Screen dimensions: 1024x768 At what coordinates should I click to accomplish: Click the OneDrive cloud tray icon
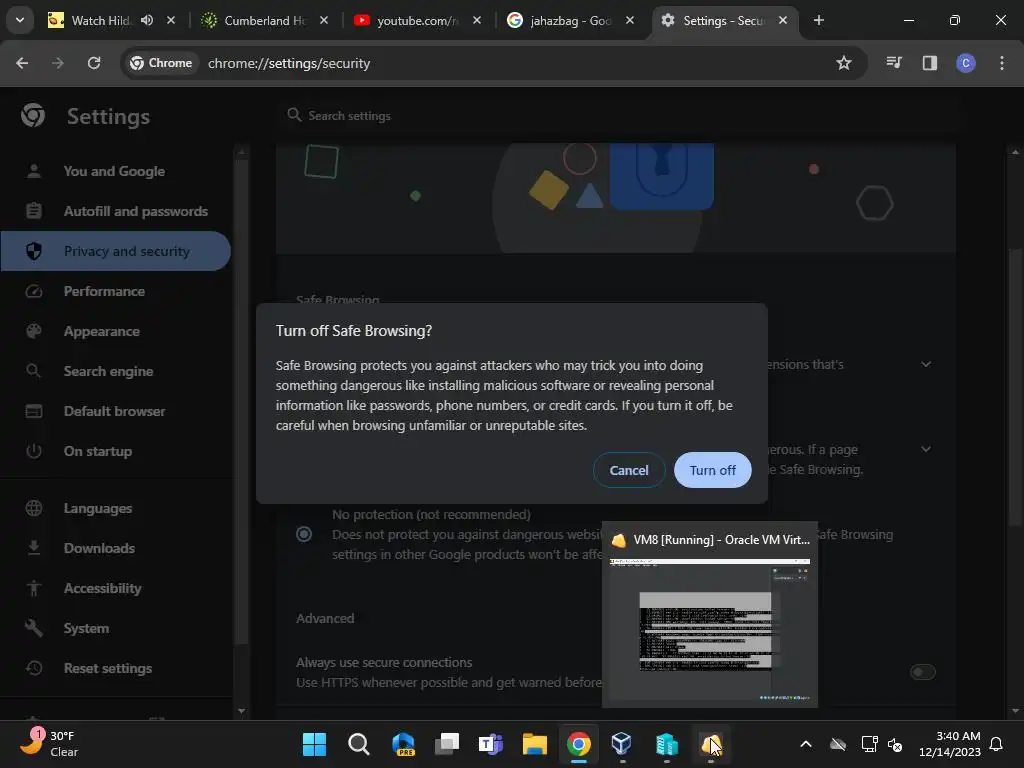pos(838,744)
